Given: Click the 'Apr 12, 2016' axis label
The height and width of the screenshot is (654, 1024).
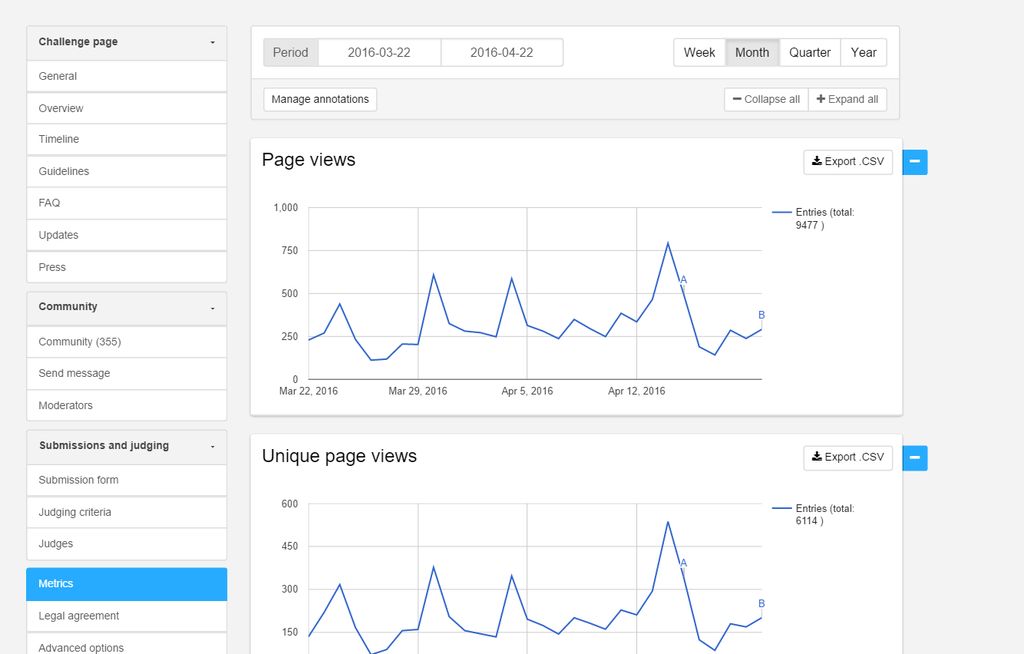Looking at the screenshot, I should click(637, 391).
